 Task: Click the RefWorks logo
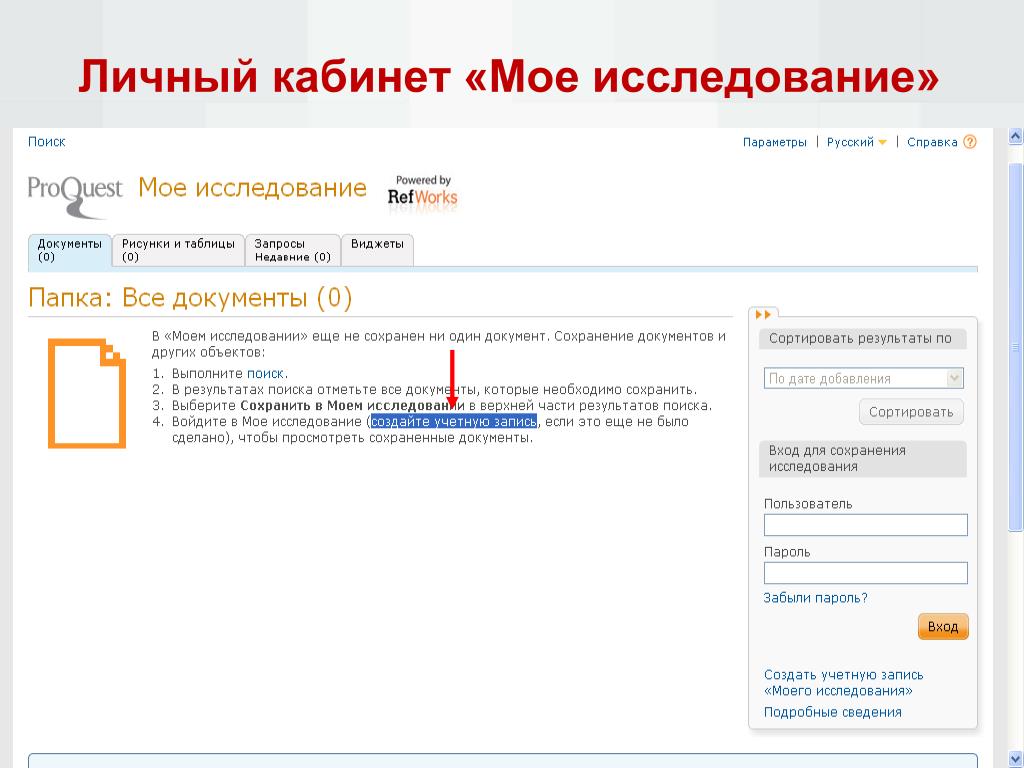(423, 191)
